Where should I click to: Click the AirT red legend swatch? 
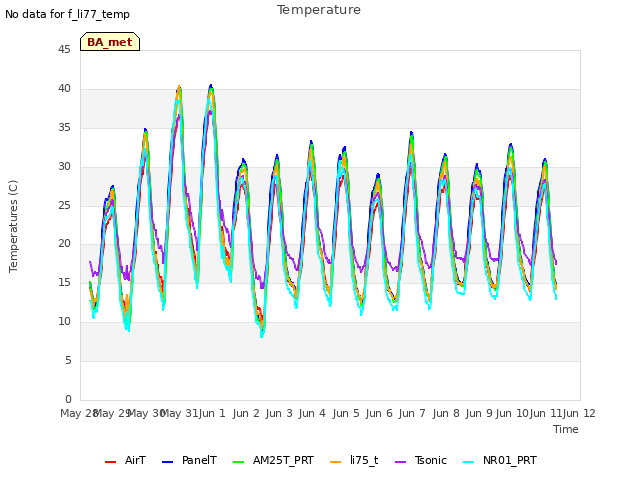click(x=110, y=462)
